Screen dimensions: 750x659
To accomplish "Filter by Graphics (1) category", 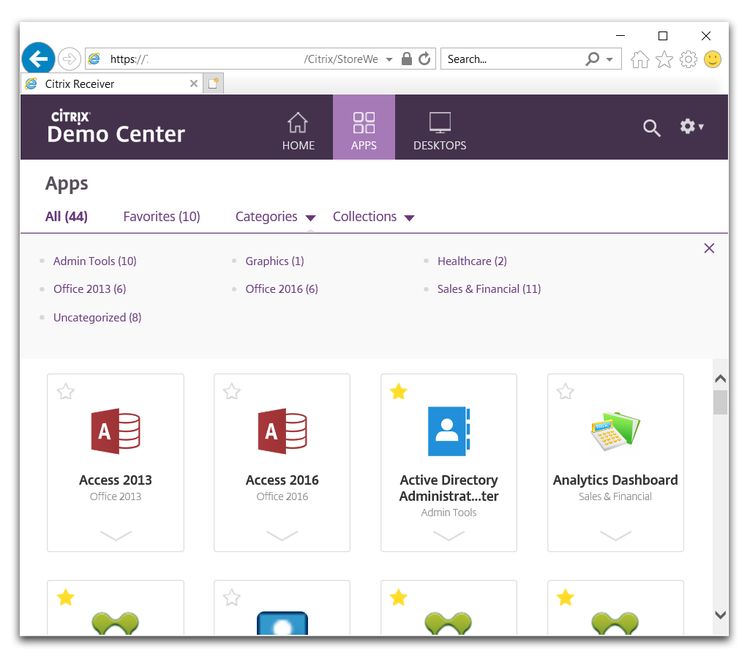I will (275, 261).
